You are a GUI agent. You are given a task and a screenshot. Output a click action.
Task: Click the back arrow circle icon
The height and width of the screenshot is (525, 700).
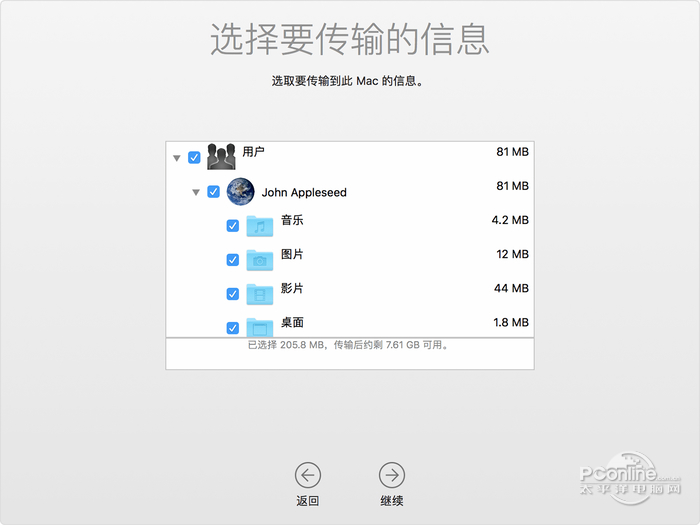coord(308,475)
